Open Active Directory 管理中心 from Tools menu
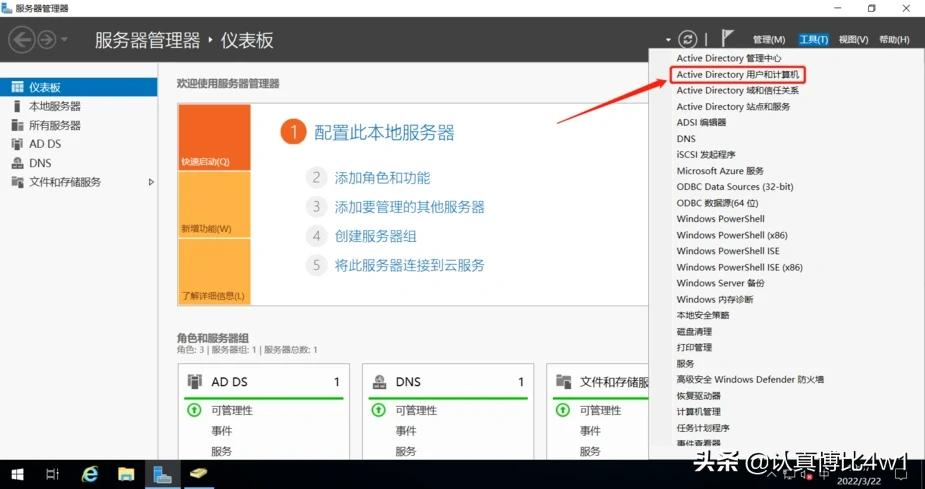The width and height of the screenshot is (925, 489). (729, 58)
